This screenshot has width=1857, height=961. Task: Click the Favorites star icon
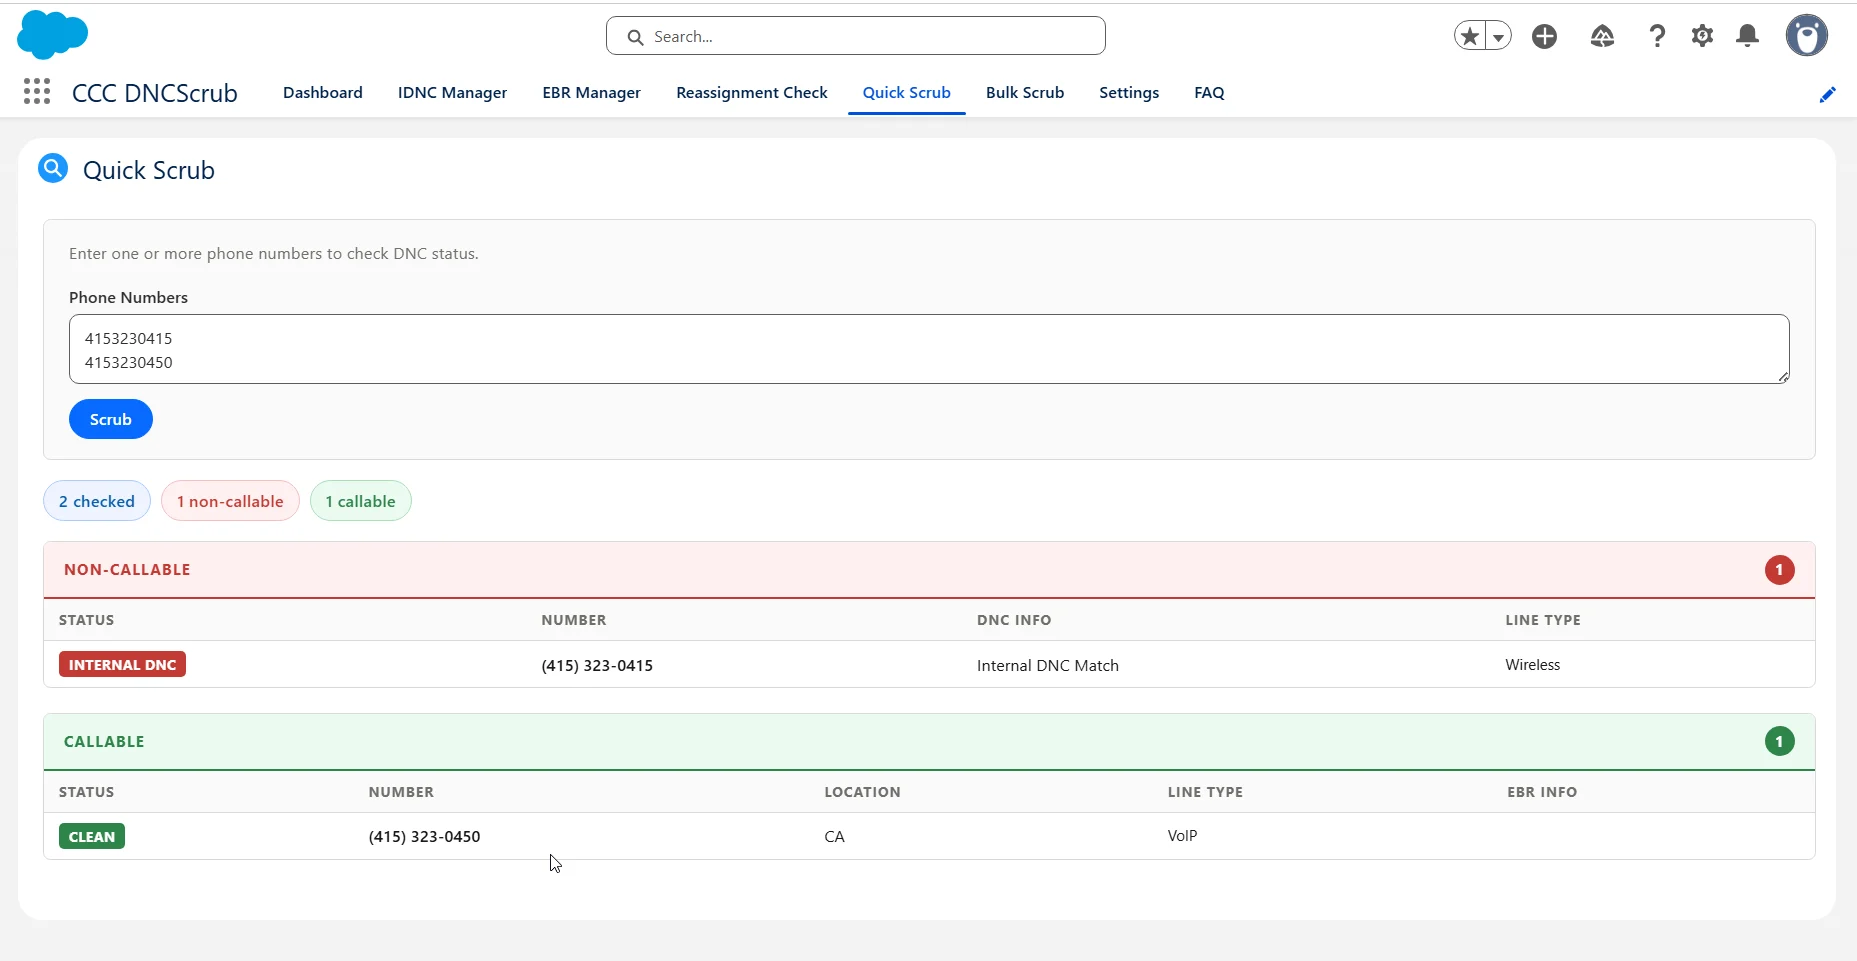point(1470,36)
